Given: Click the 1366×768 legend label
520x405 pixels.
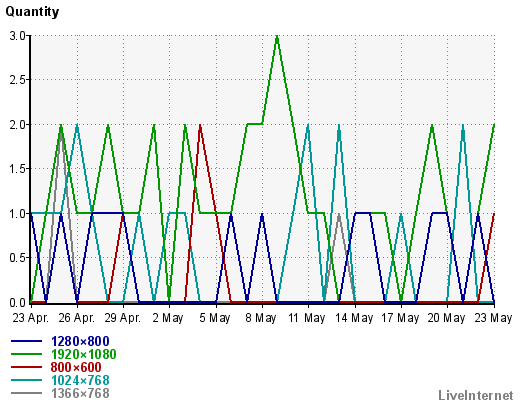Looking at the screenshot, I should [80, 393].
